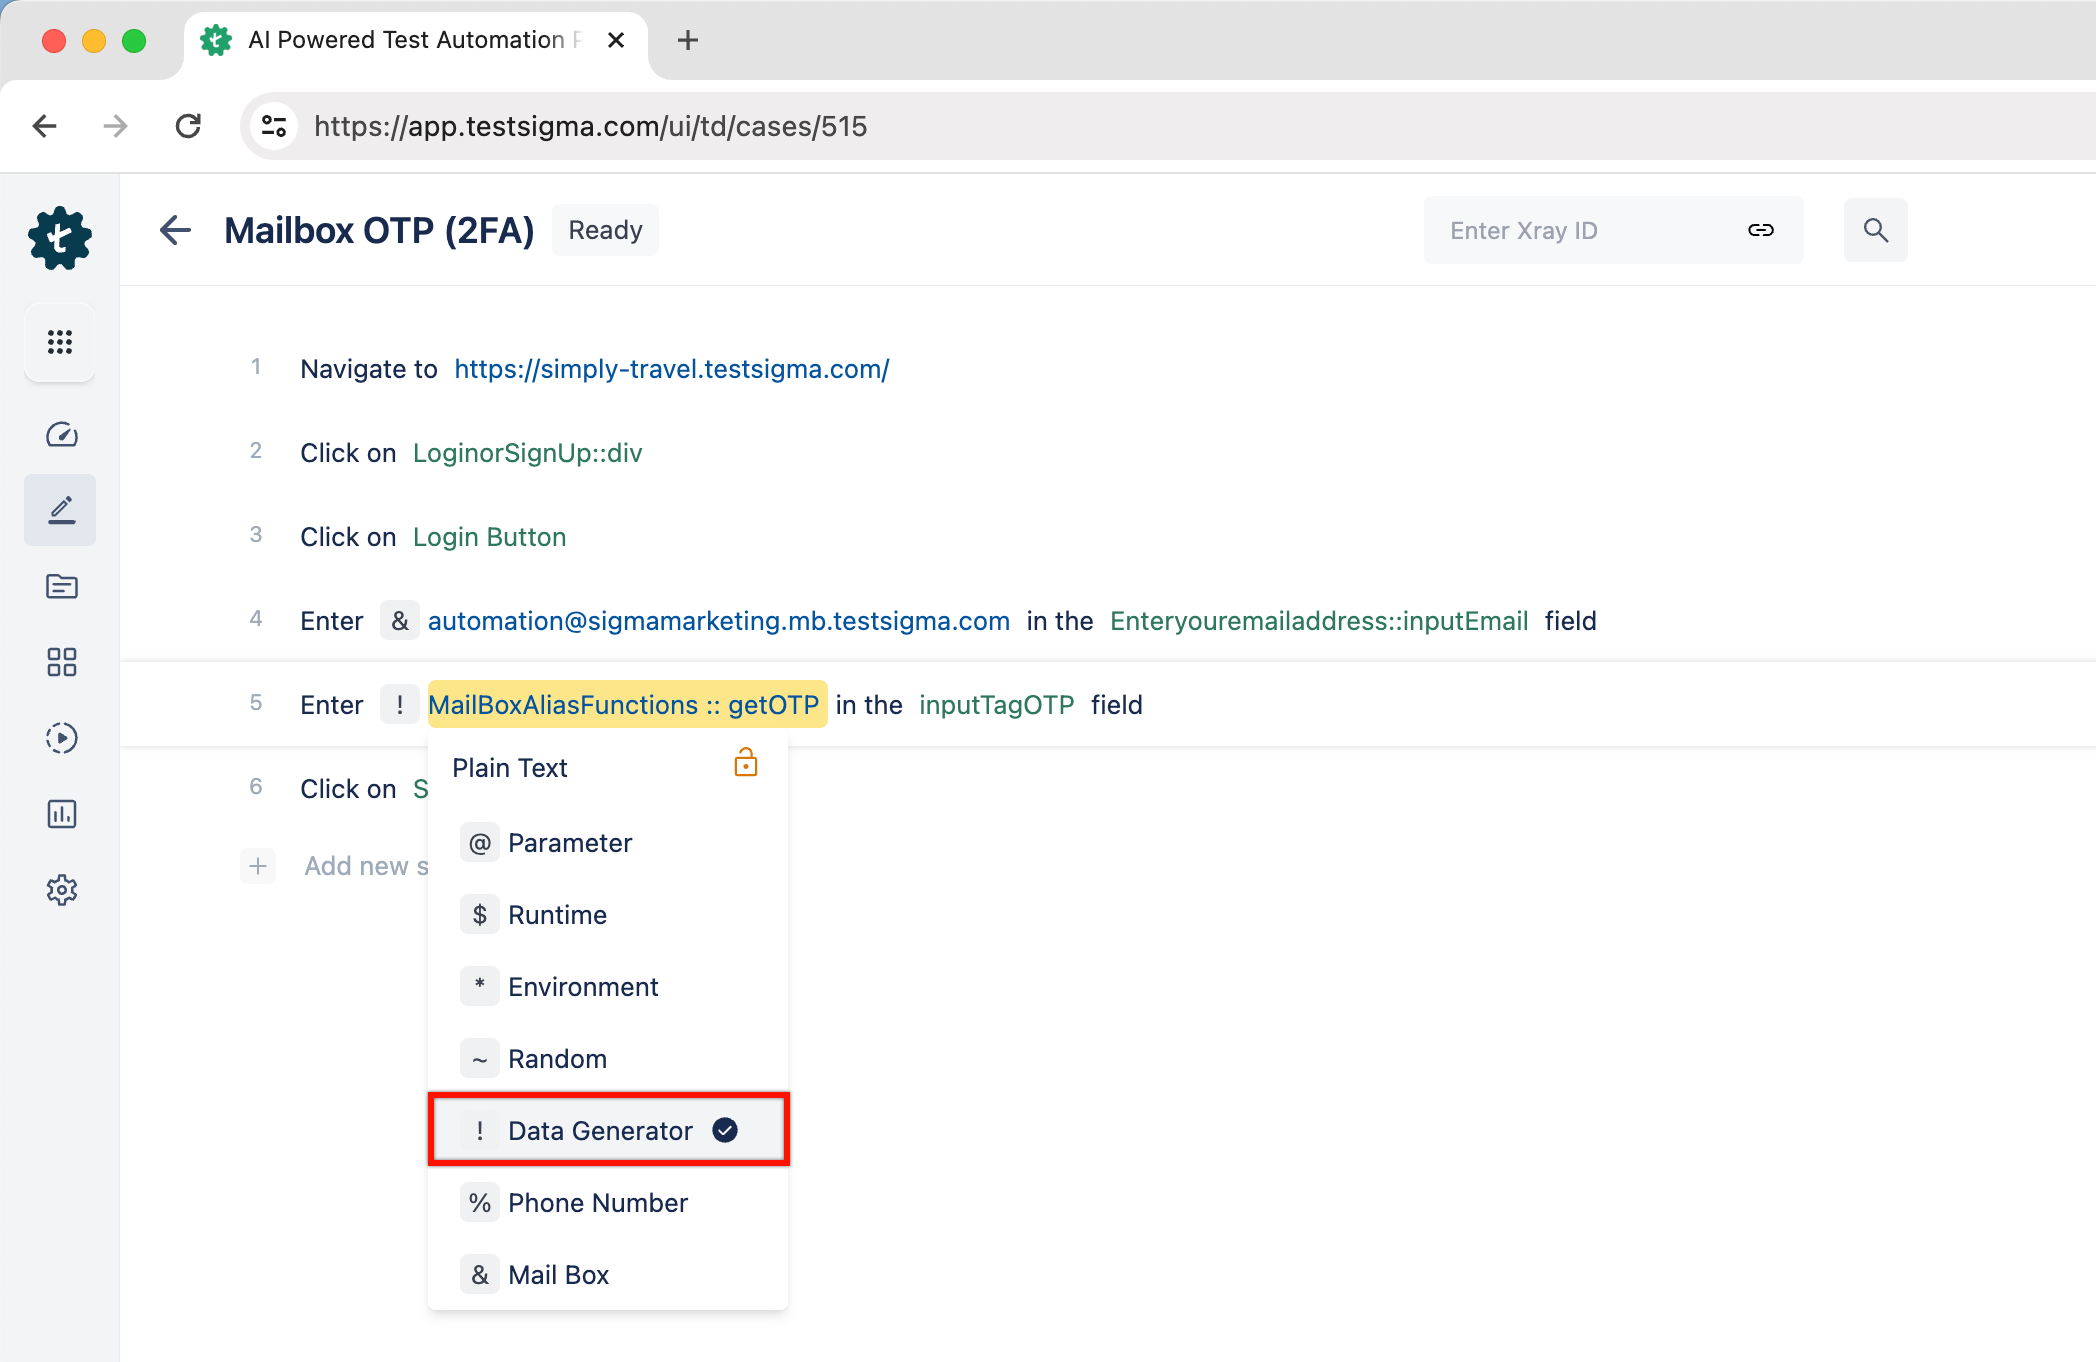Screen dimensions: 2096x1362
Task: Click step number 4
Action: [256, 619]
